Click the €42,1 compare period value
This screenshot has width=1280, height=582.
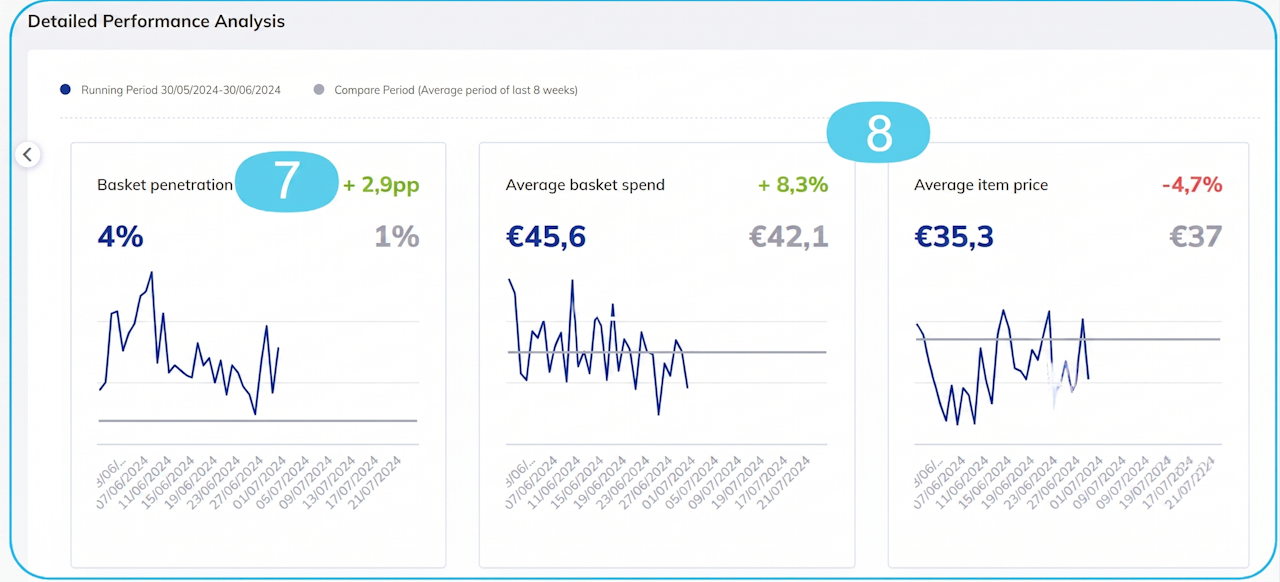click(x=789, y=237)
